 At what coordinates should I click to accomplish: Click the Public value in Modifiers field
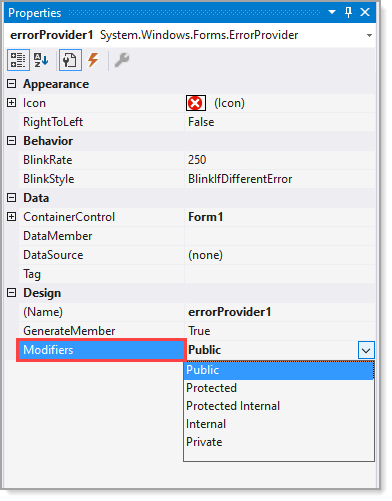pos(204,350)
